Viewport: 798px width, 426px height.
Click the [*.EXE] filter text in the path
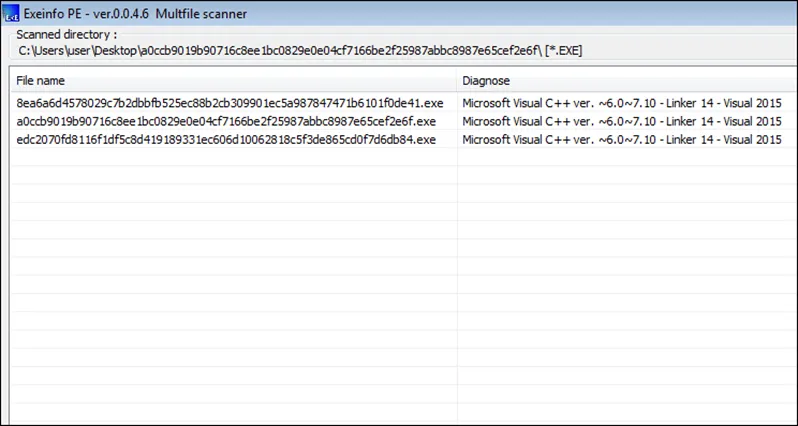click(x=563, y=51)
